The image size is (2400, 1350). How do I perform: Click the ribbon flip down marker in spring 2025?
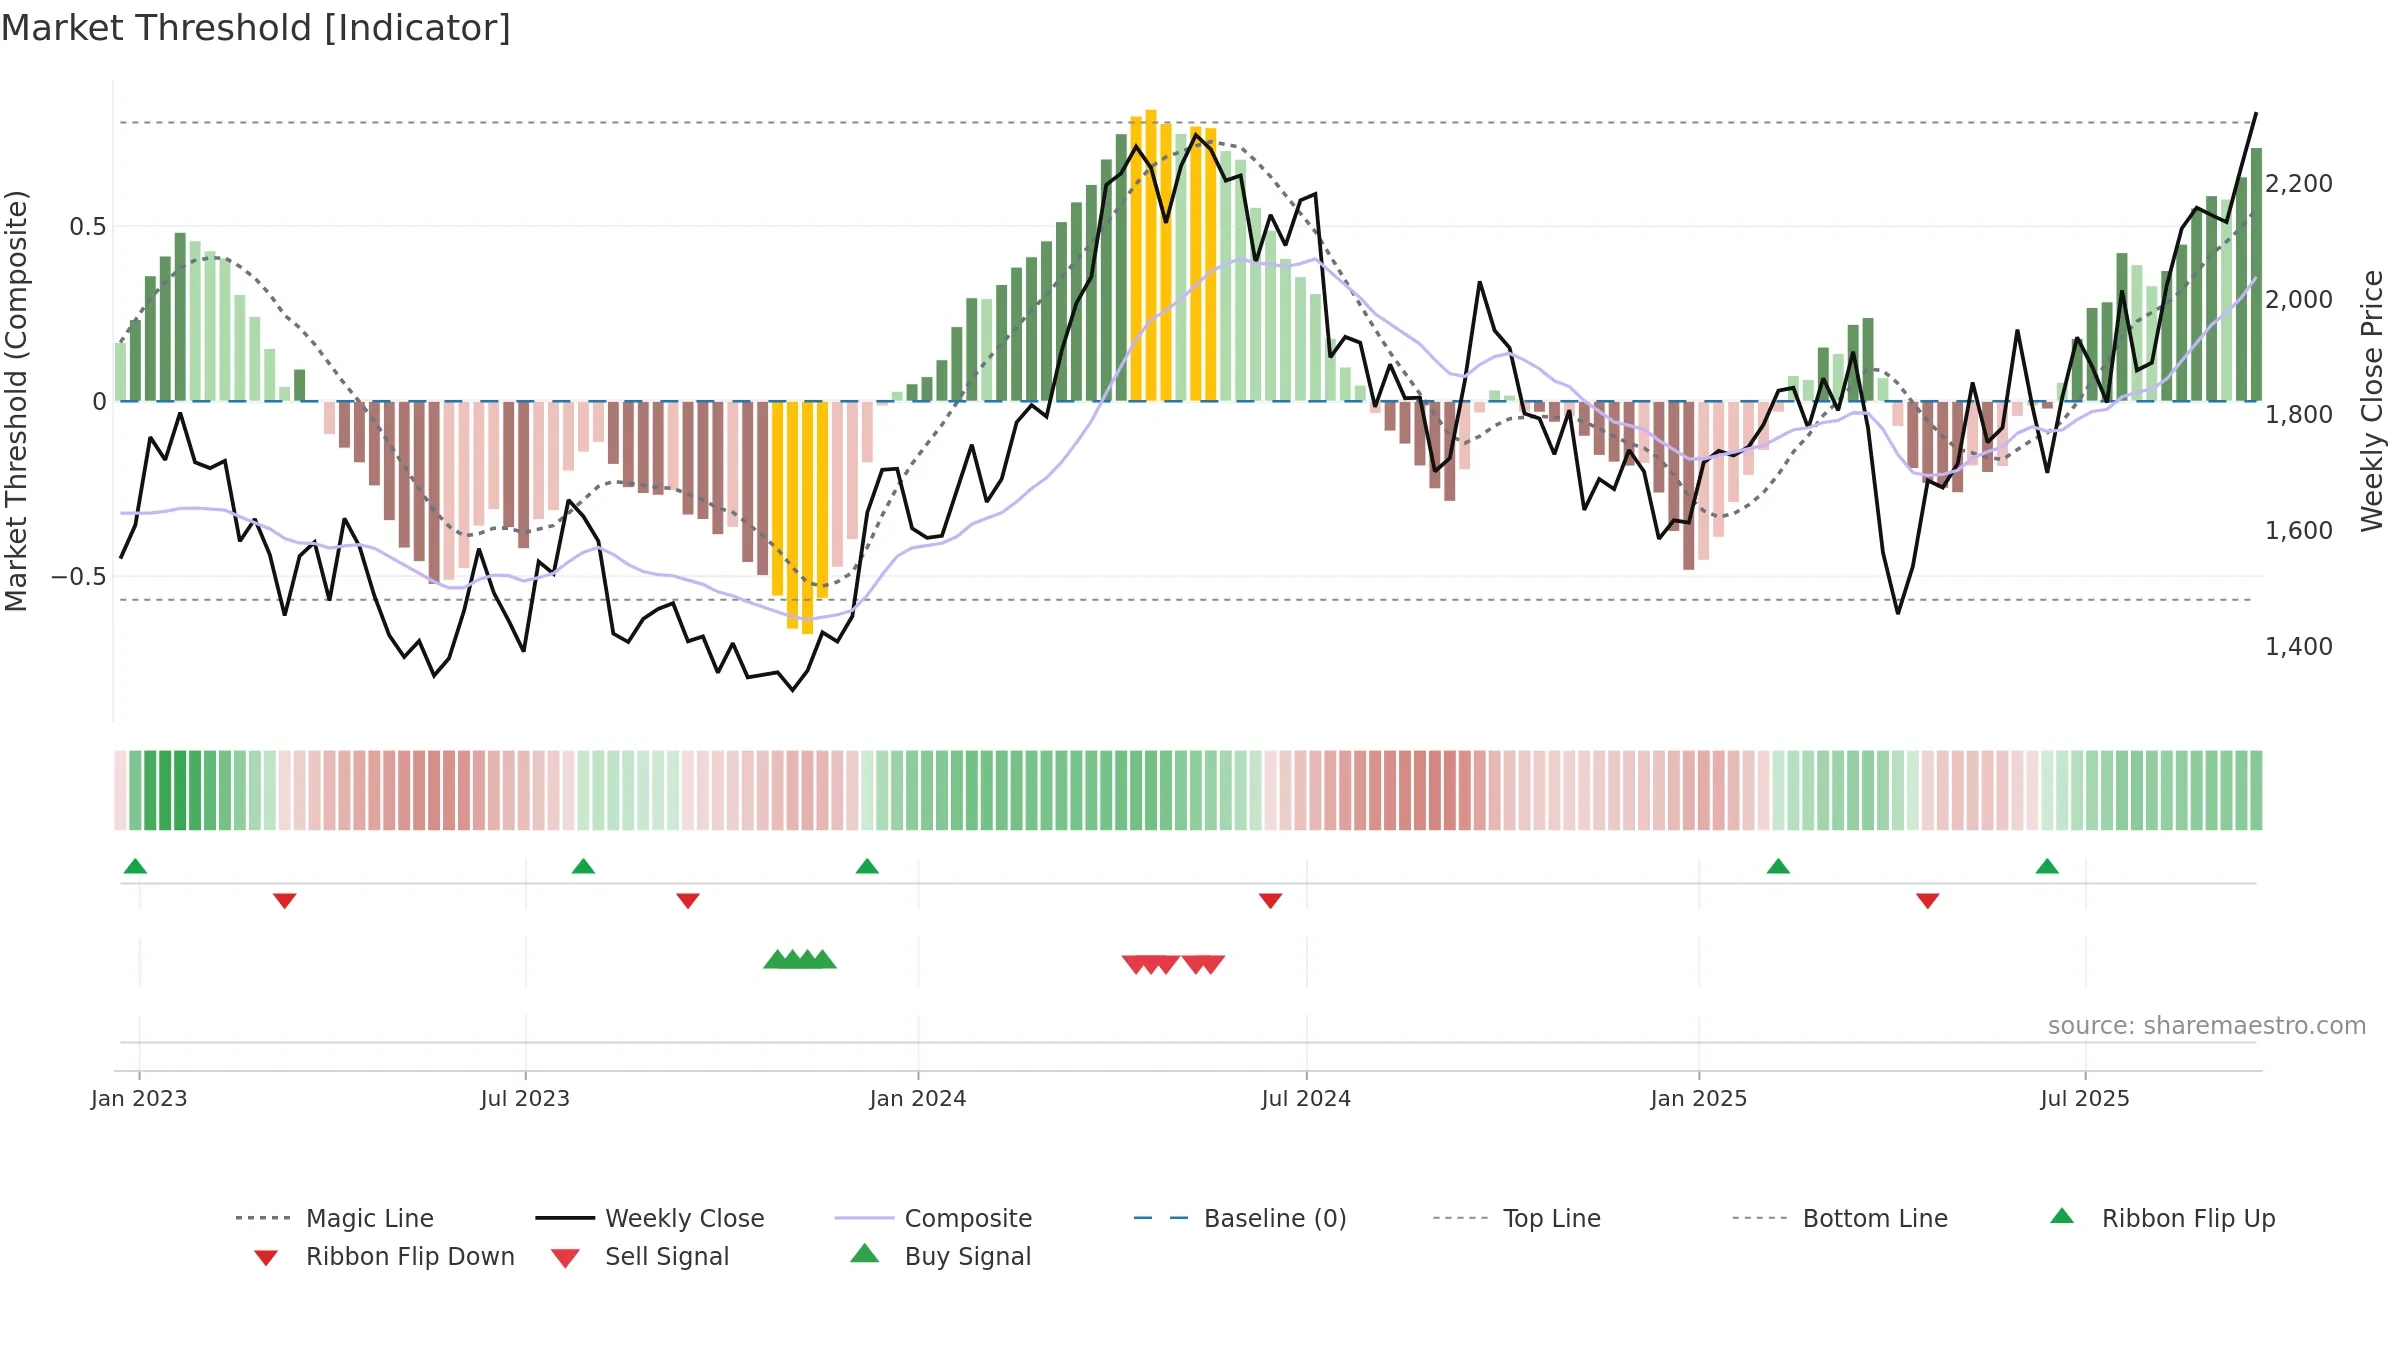[x=1928, y=901]
